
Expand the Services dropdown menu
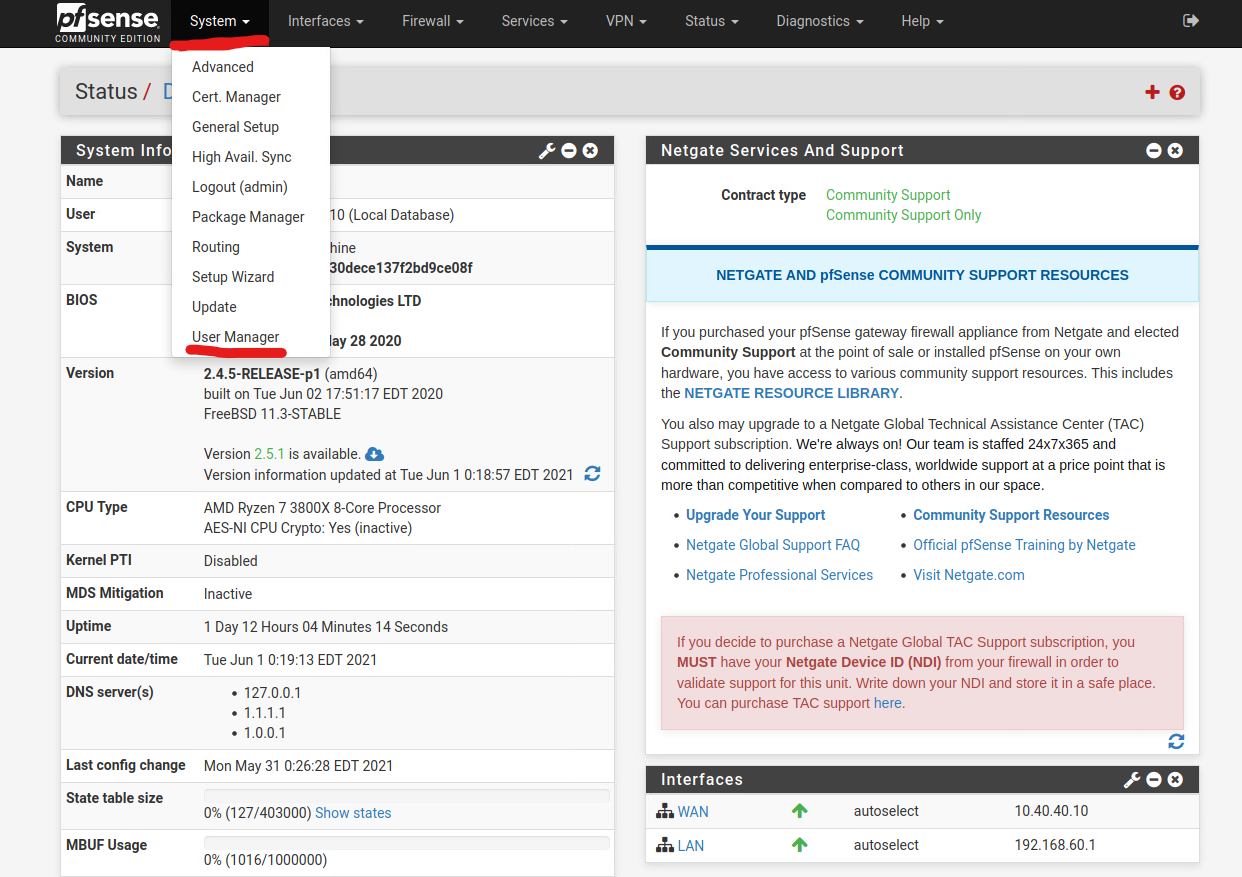click(535, 21)
